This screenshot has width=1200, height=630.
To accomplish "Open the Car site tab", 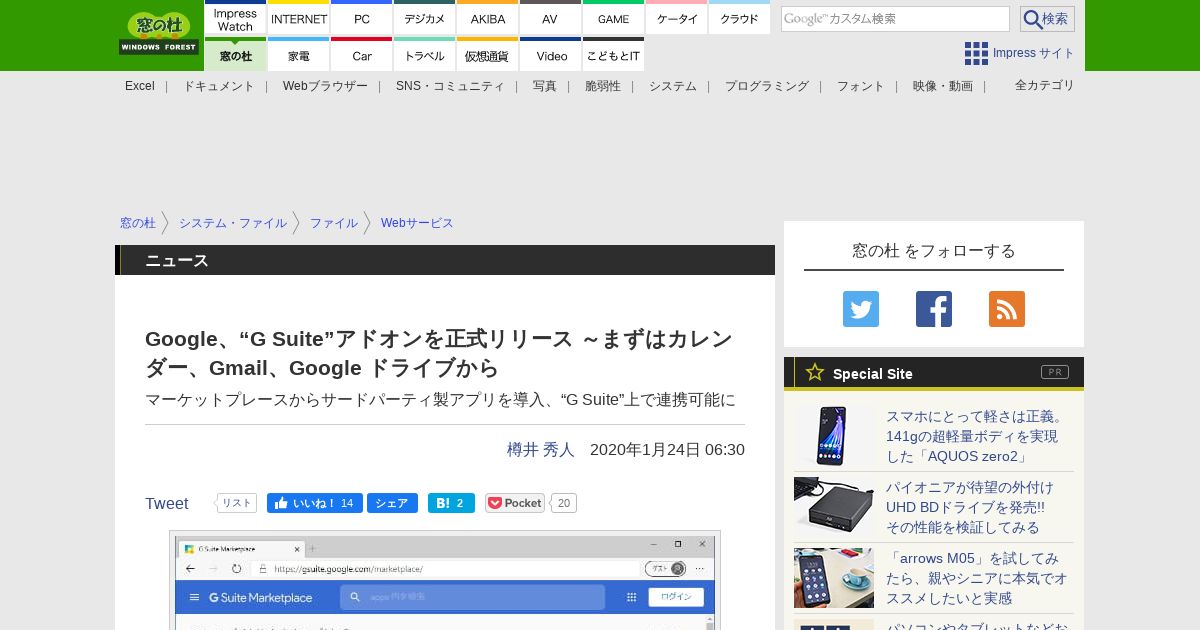I will coord(361,55).
